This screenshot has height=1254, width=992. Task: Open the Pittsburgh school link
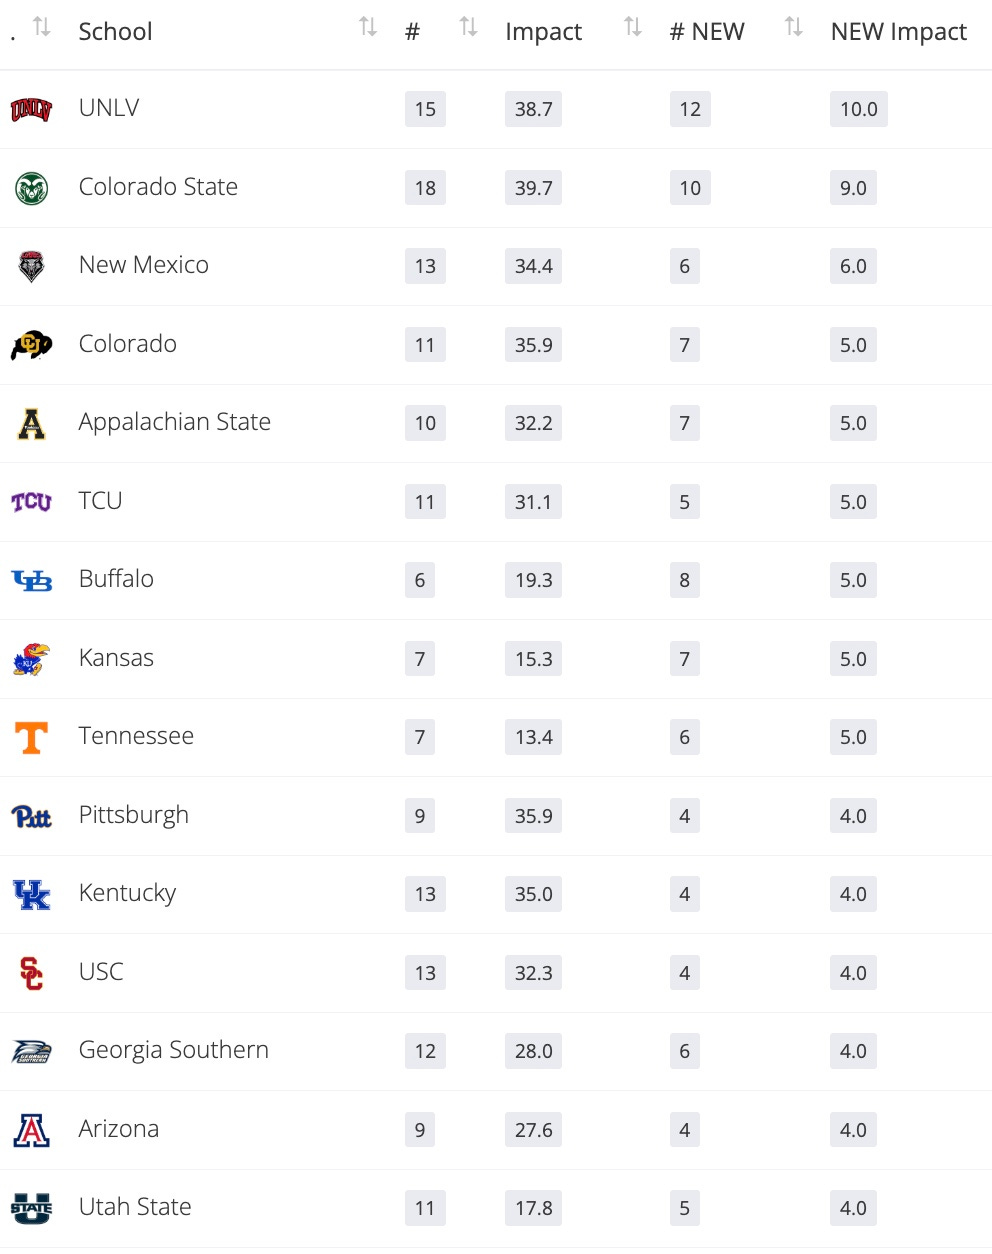tap(134, 815)
